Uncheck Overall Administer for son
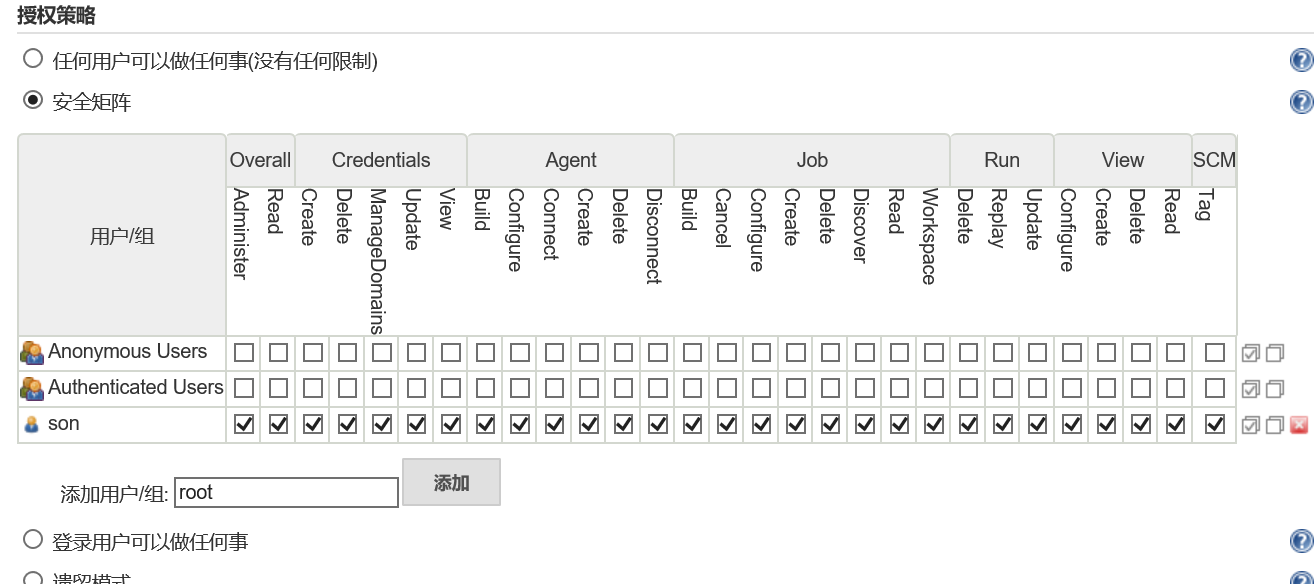The image size is (1315, 584). (244, 424)
